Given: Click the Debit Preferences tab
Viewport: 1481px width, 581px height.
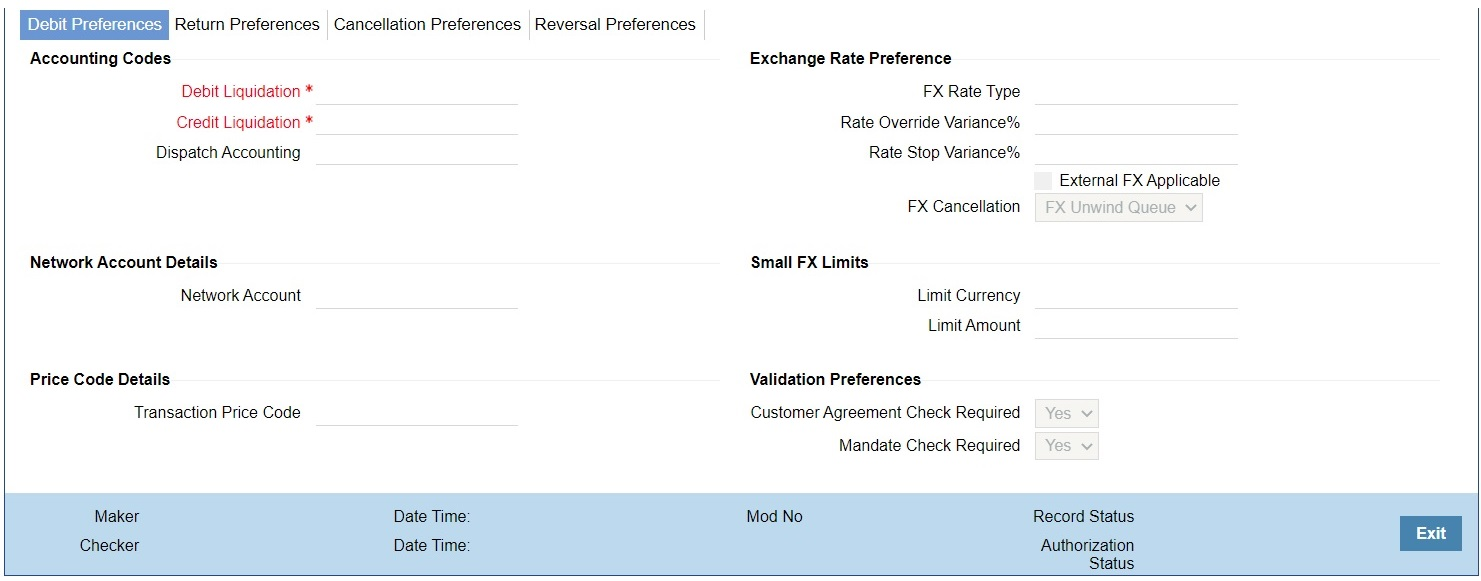Looking at the screenshot, I should click(x=94, y=24).
